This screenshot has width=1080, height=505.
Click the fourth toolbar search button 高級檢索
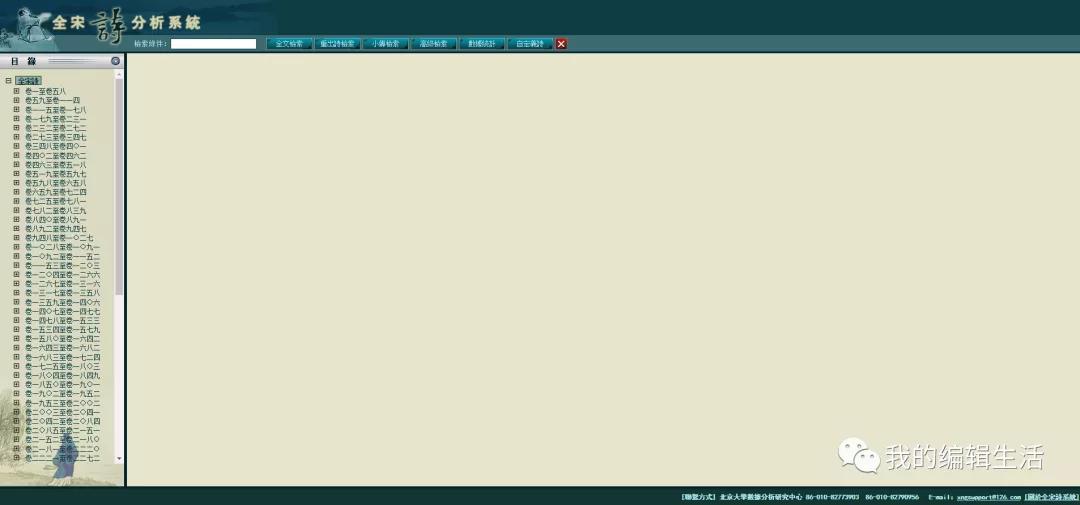pyautogui.click(x=434, y=43)
